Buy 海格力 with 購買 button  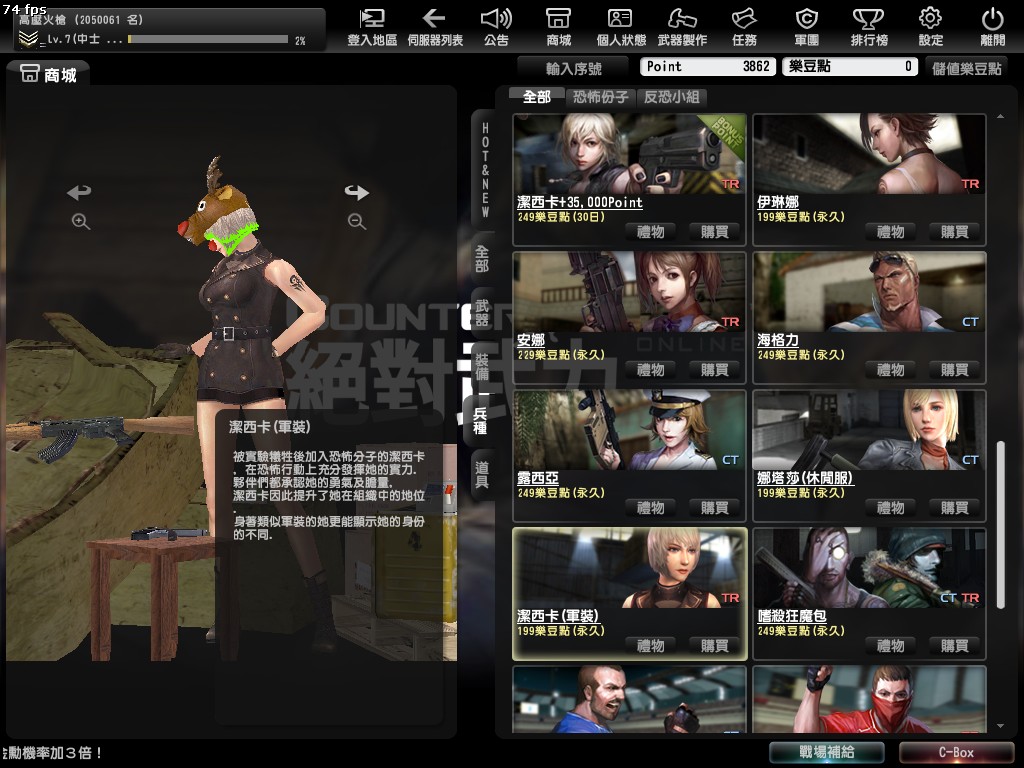(954, 370)
